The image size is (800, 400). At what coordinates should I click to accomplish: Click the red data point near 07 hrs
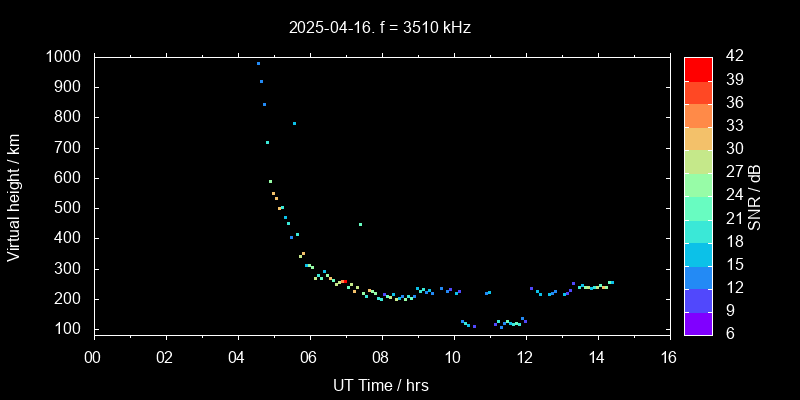click(x=342, y=282)
